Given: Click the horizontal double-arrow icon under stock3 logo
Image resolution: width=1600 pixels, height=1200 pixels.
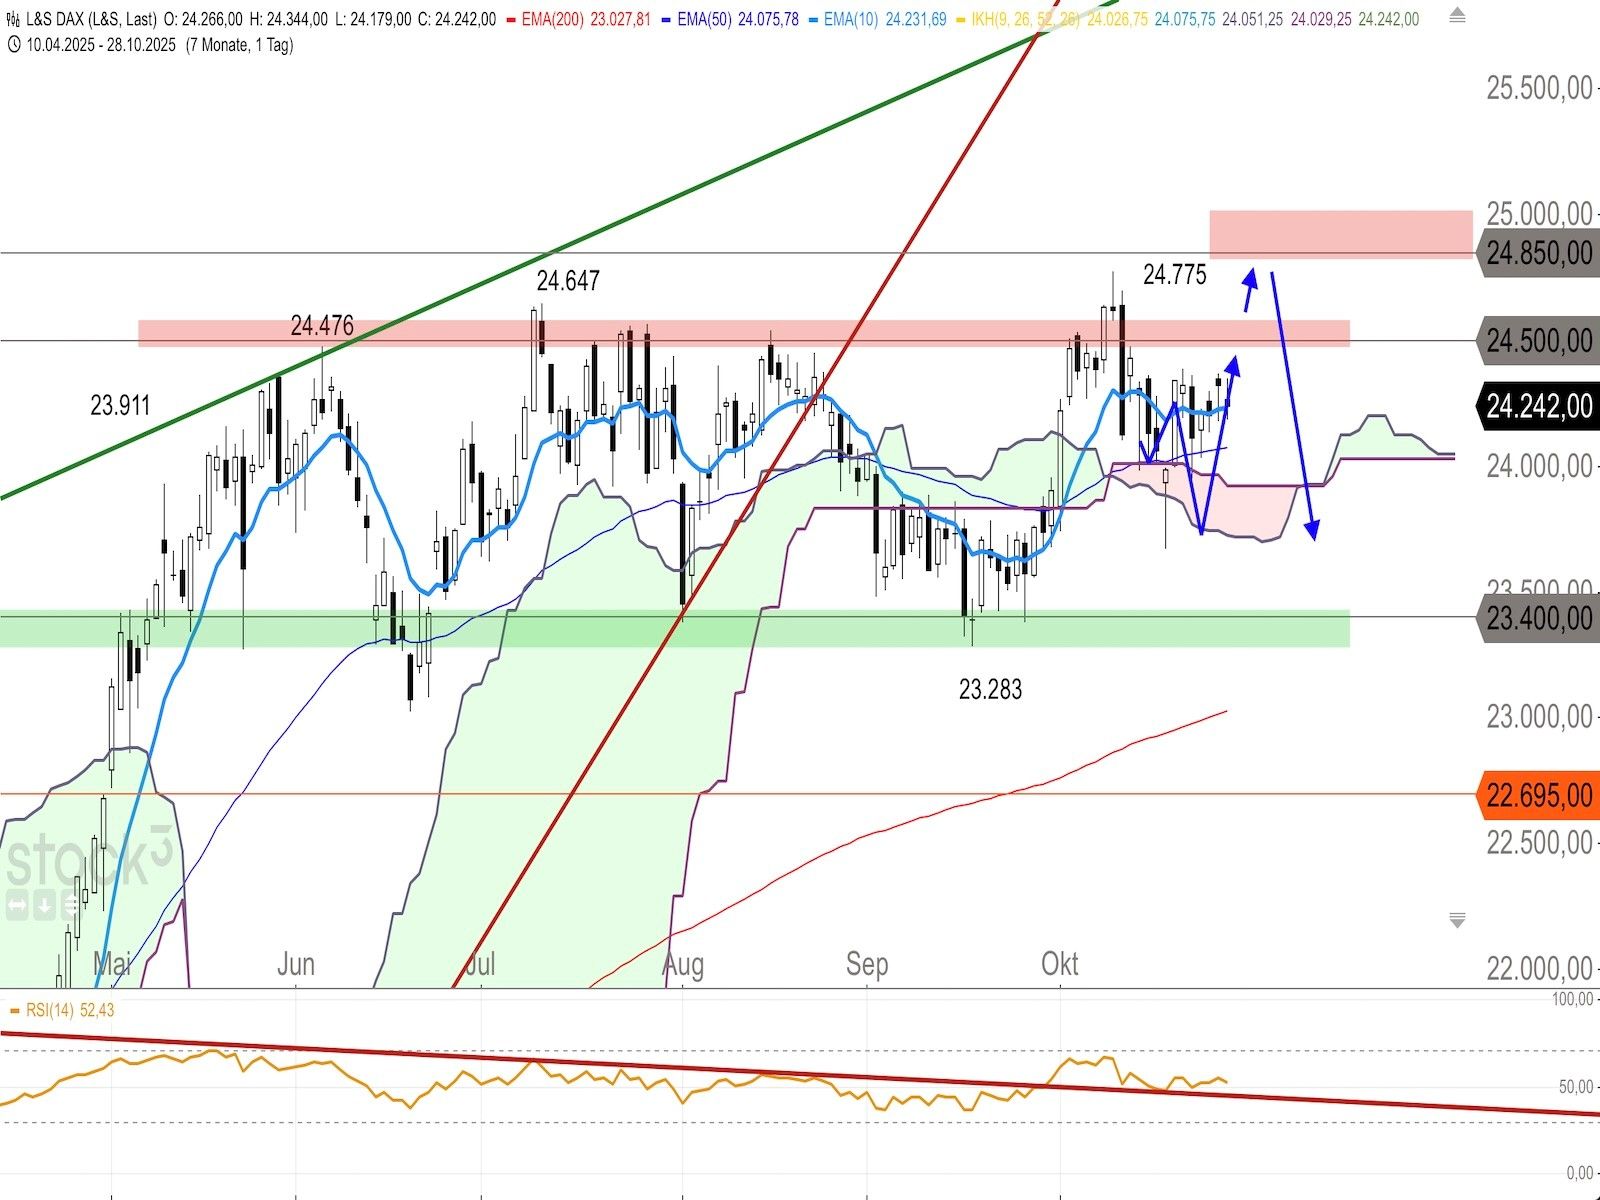Looking at the screenshot, I should 17,906.
